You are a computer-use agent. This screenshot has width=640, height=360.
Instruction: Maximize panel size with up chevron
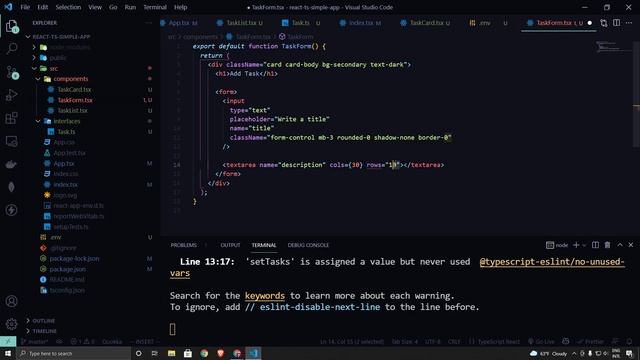pos(620,245)
